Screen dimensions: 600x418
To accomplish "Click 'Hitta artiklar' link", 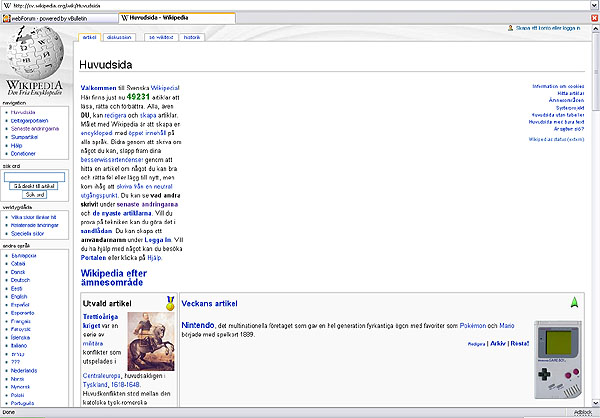I will (571, 93).
